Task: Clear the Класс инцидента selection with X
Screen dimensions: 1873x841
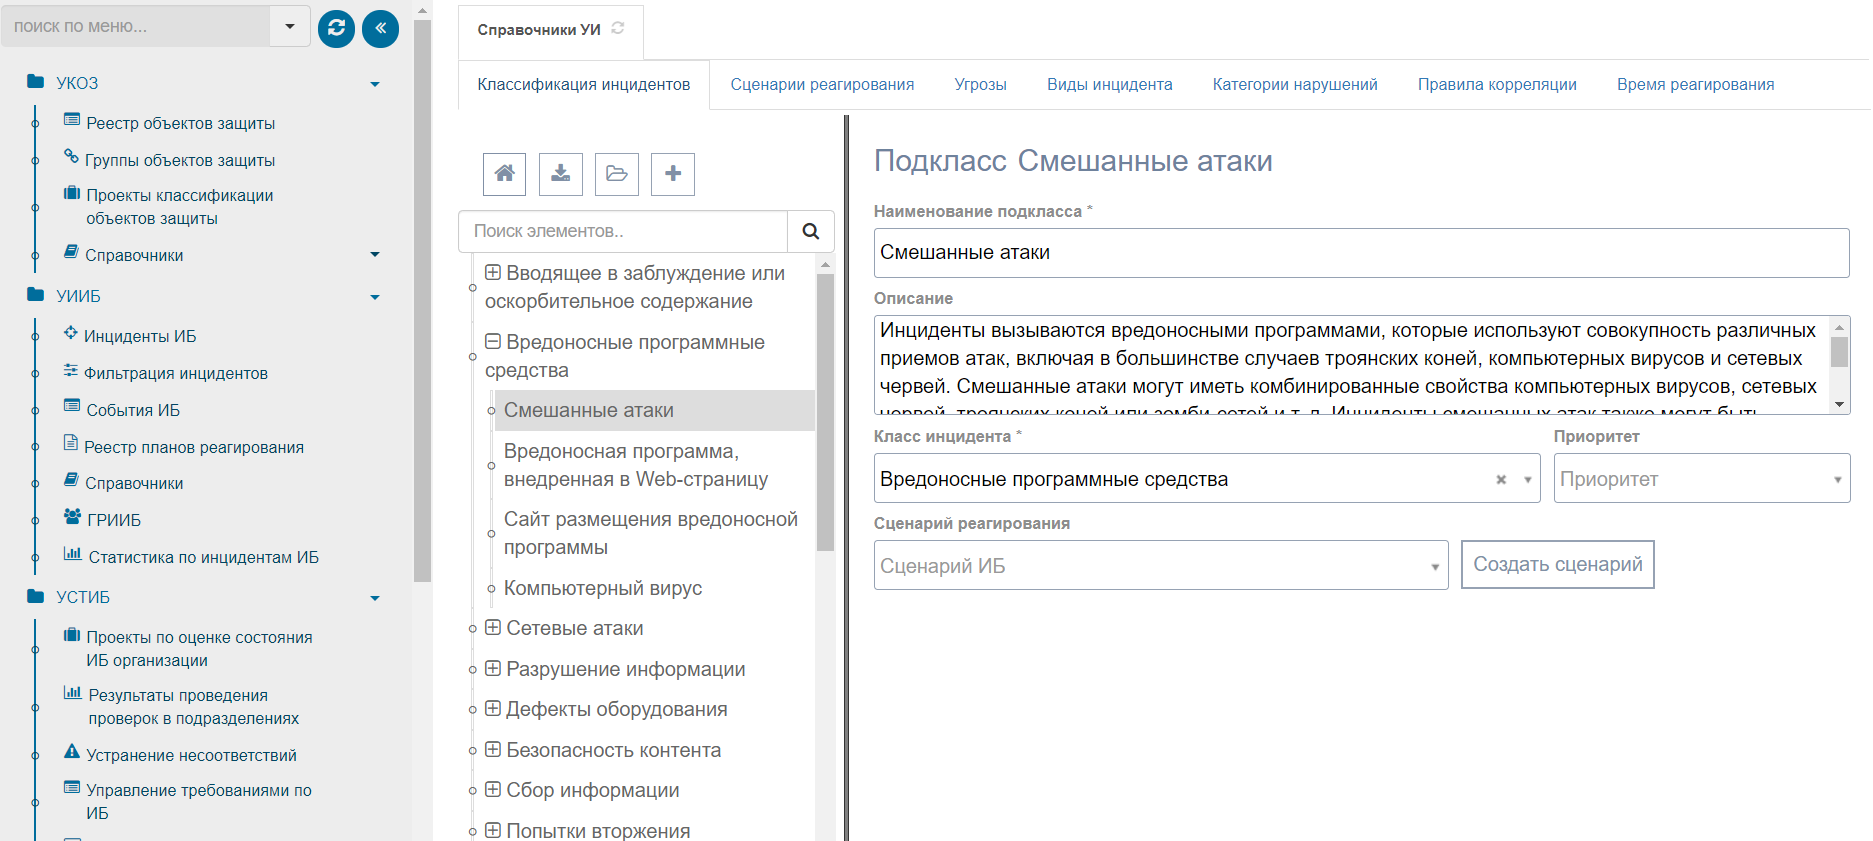Action: click(1500, 479)
